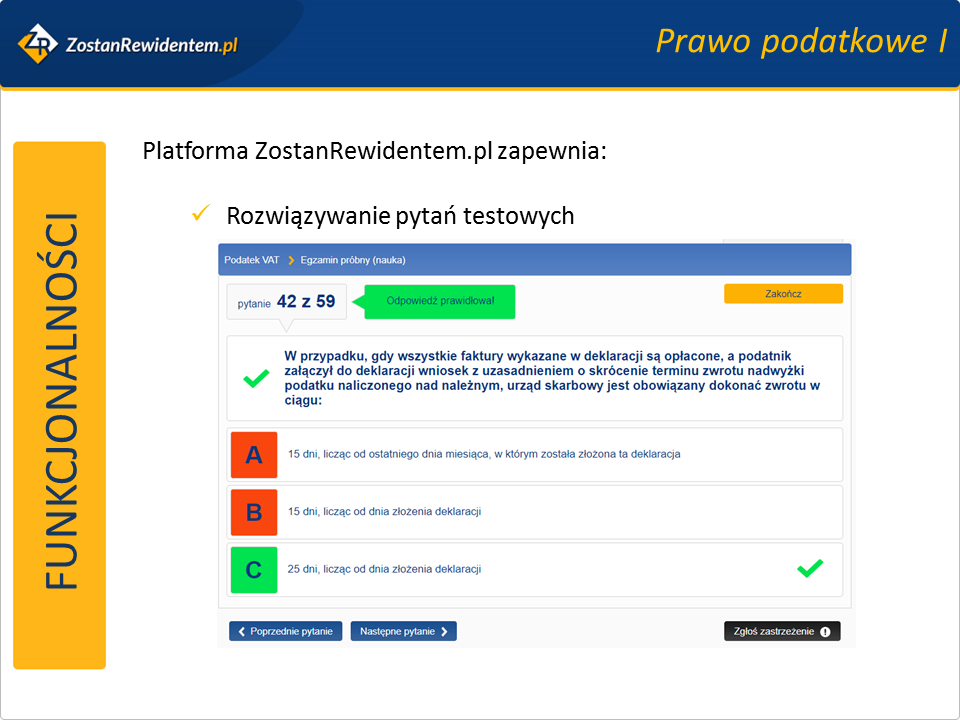Open the Podatek VAT breadcrumb
This screenshot has width=960, height=720.
[x=253, y=260]
